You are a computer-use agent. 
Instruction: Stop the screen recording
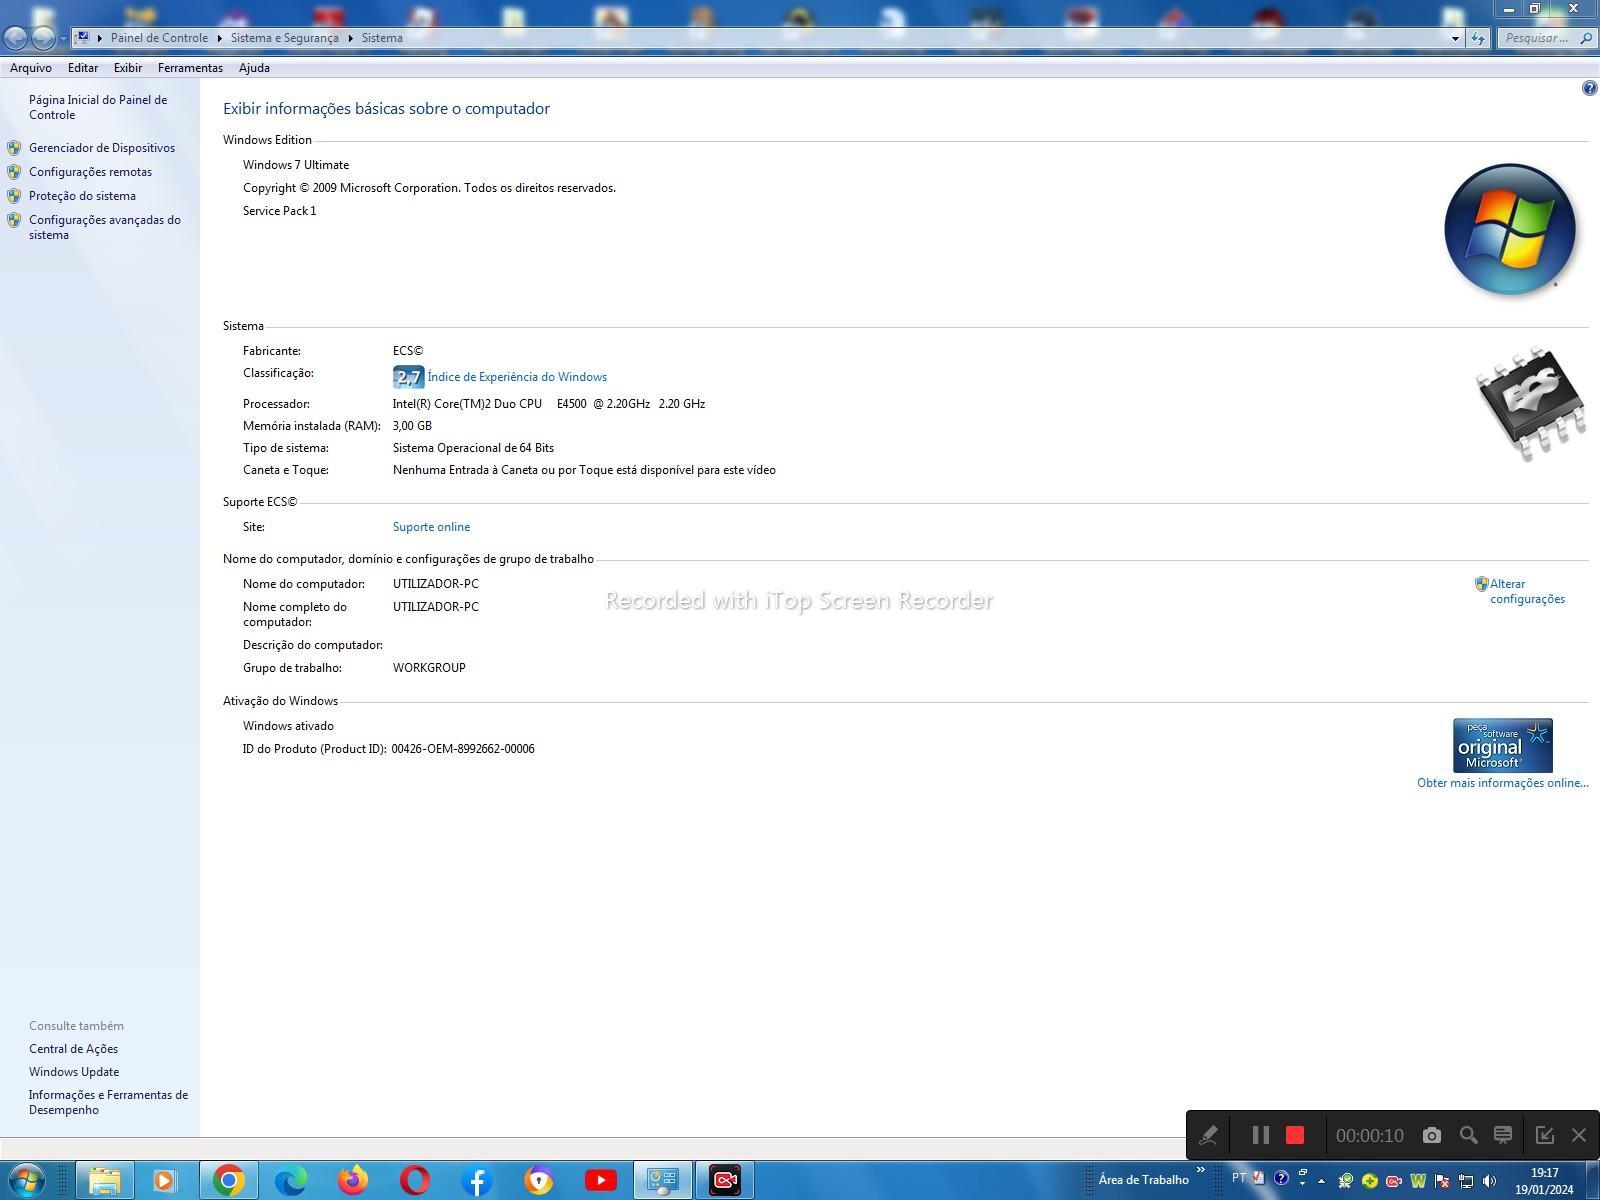point(1295,1135)
